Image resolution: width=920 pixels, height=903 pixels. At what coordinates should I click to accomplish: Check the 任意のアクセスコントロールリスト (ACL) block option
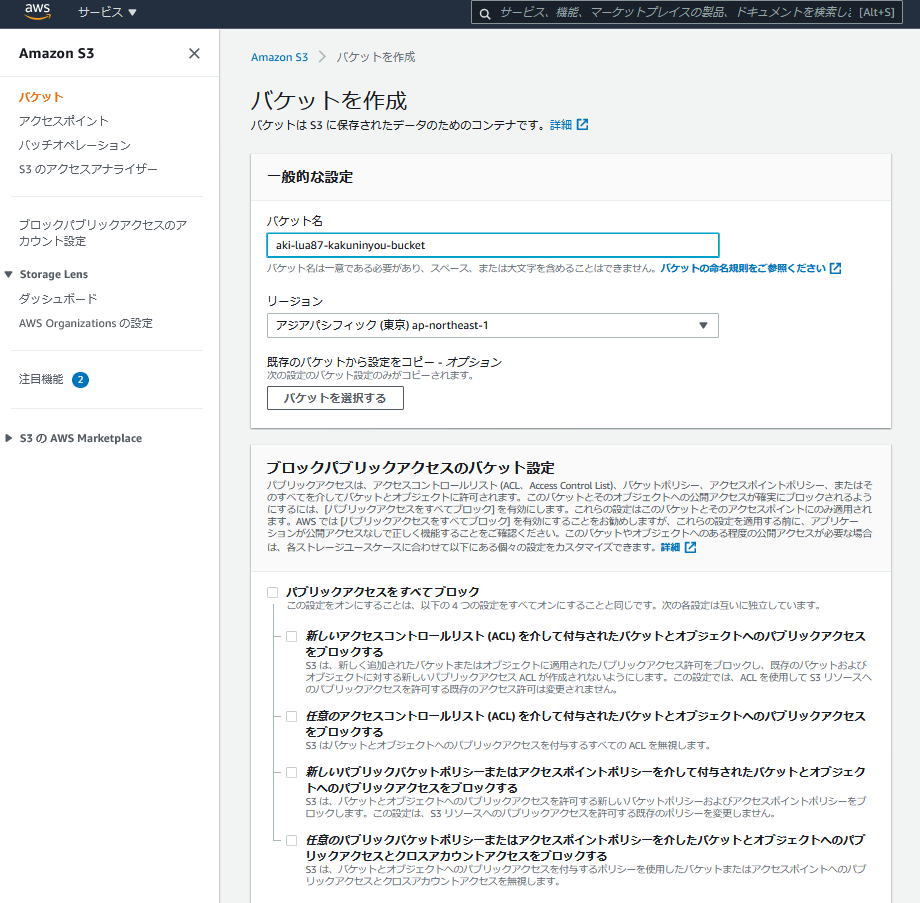(x=292, y=716)
